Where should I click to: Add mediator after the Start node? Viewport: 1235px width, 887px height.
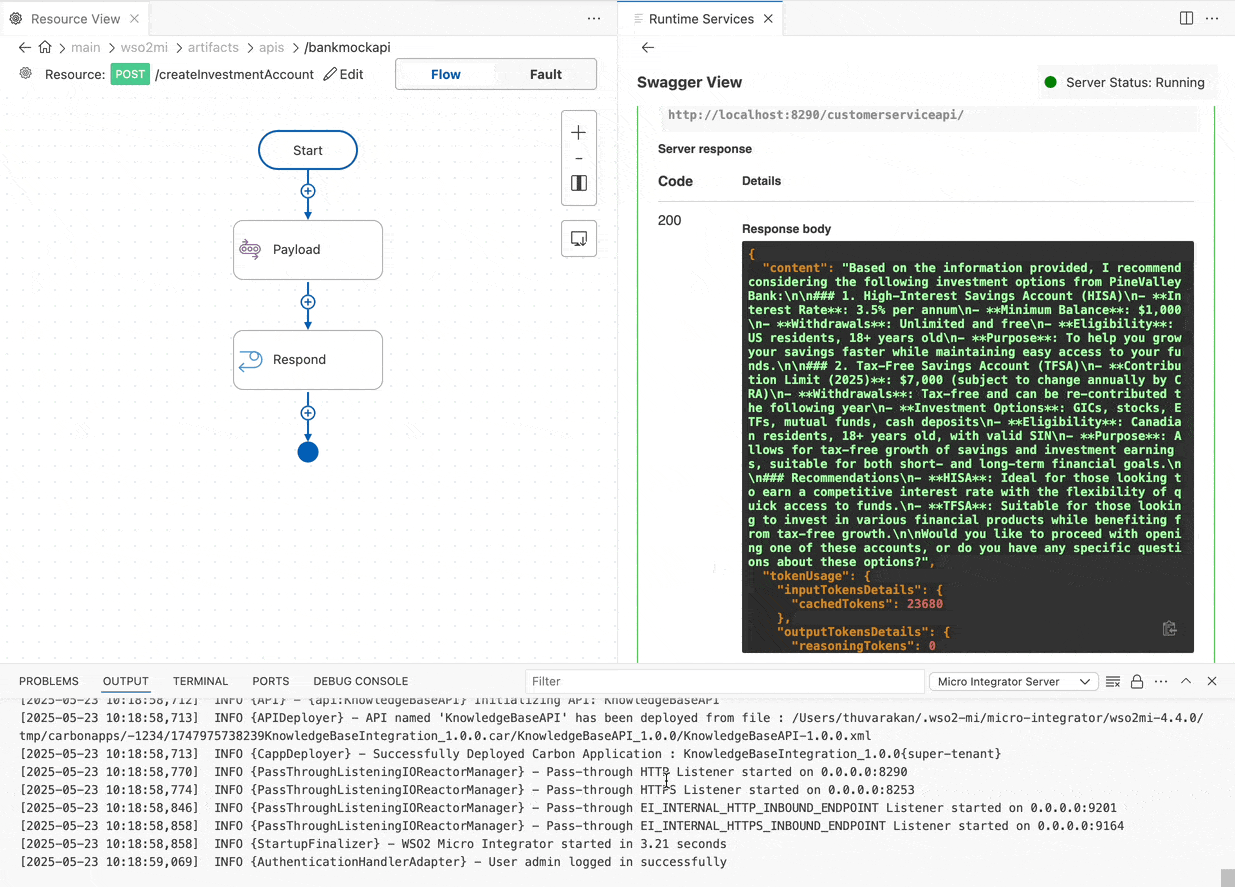tap(308, 191)
